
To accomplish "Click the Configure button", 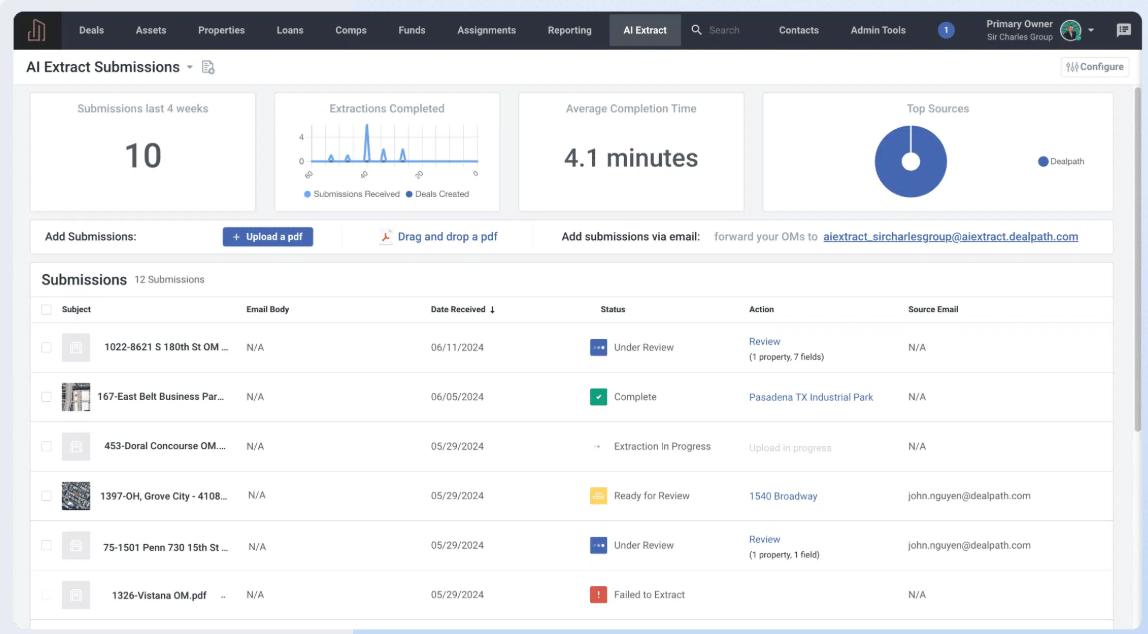I will click(x=1095, y=67).
